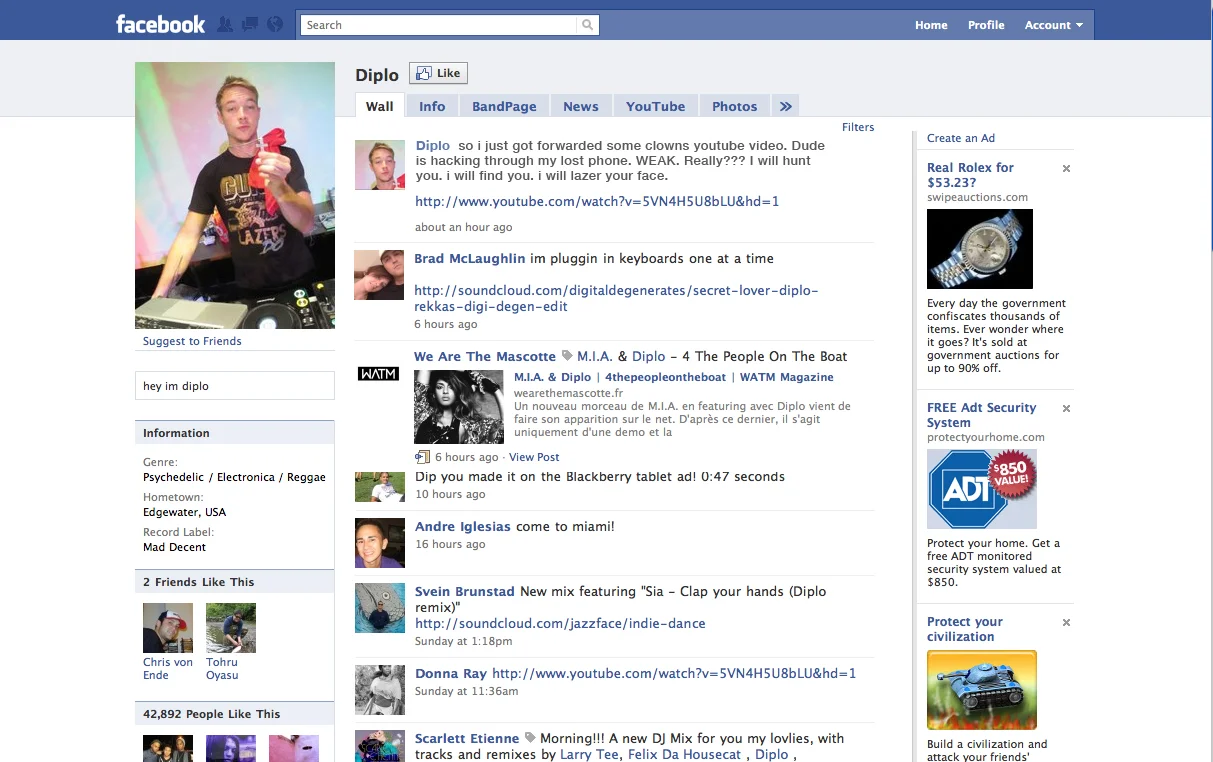Click Real Rolex for $53.23 ad title
The image size is (1213, 762).
(x=970, y=175)
